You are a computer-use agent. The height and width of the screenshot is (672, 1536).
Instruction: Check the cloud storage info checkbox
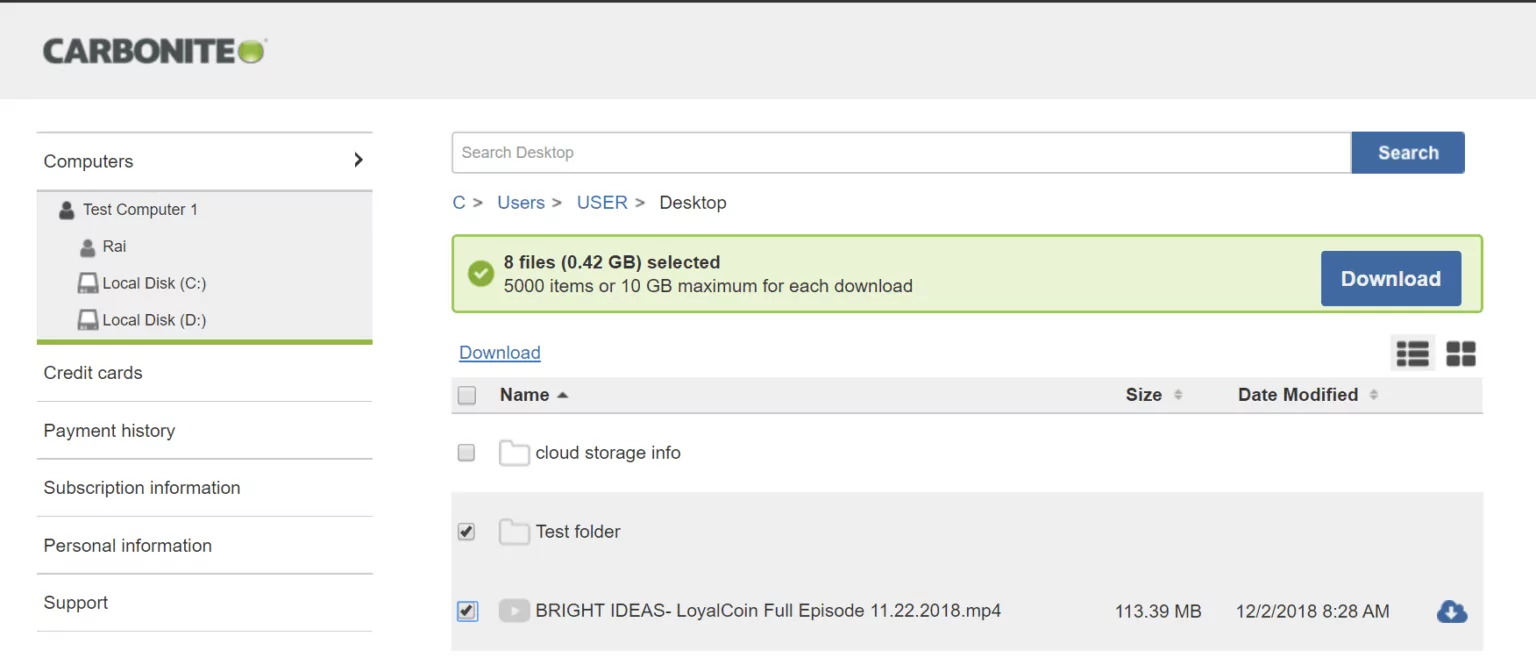466,452
